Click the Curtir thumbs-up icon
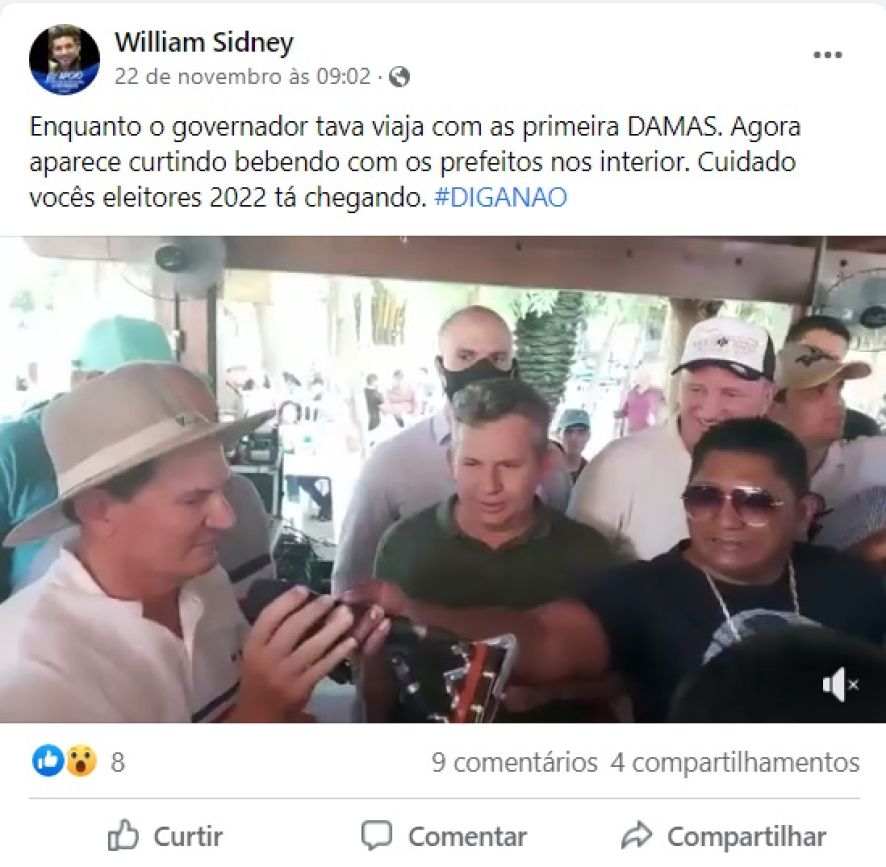The height and width of the screenshot is (867, 886). pos(123,835)
